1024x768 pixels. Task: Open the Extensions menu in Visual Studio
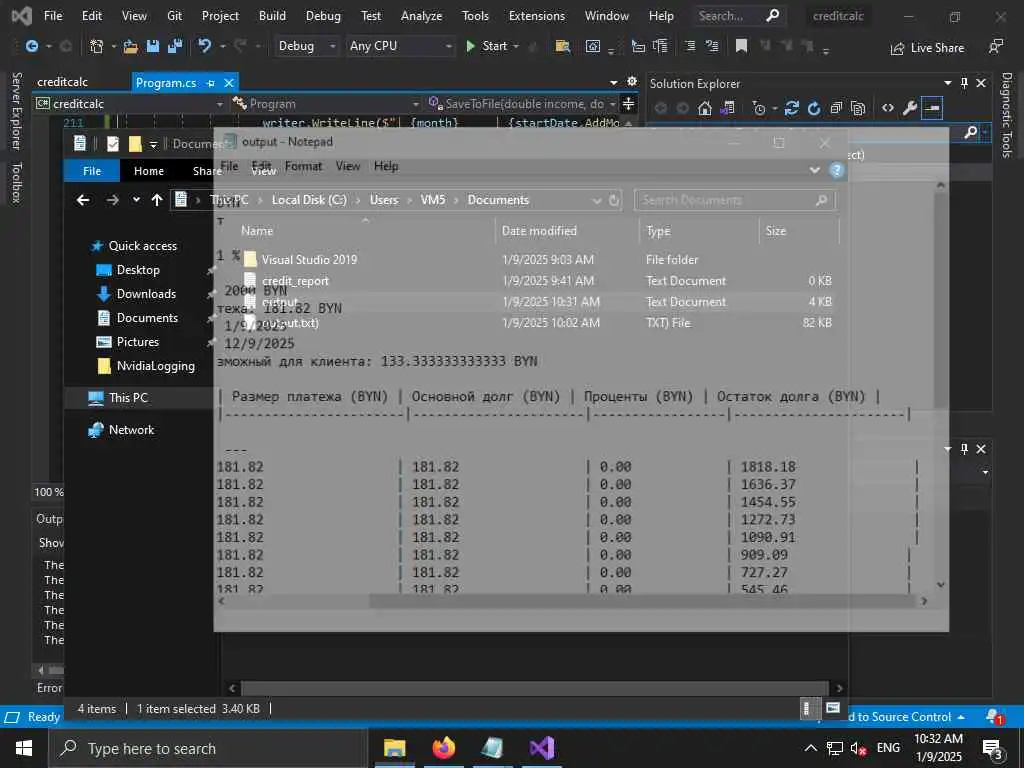pyautogui.click(x=536, y=16)
